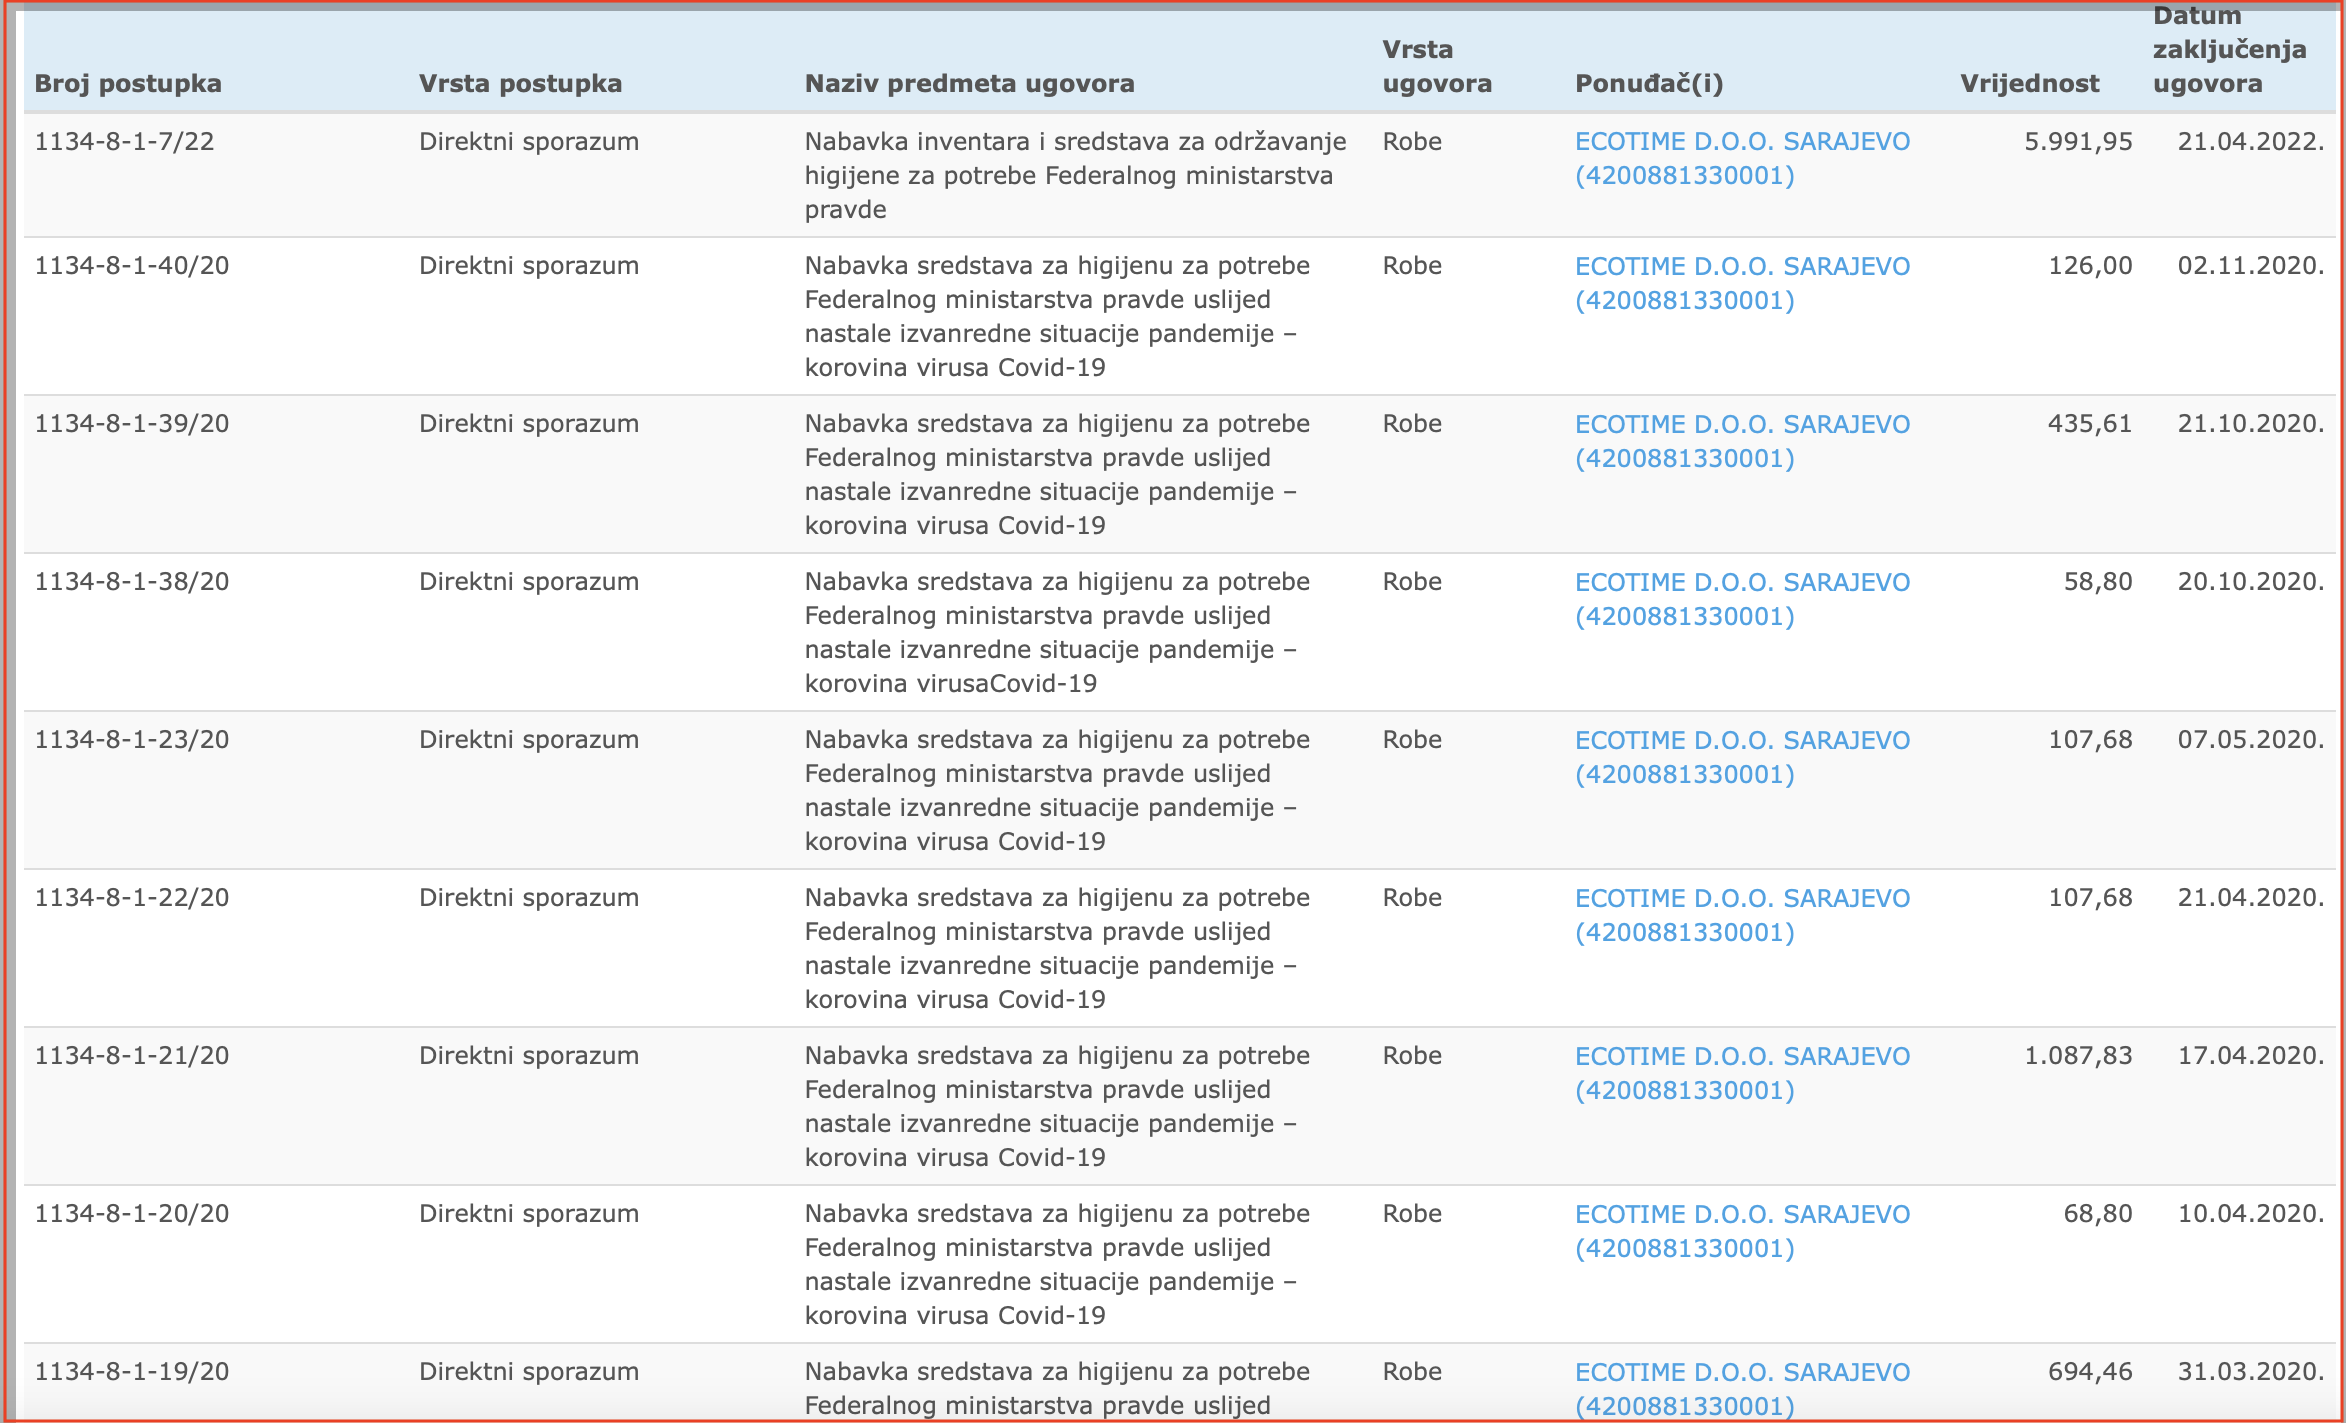Click 107,68 in row 1134-8-1-22/20

[x=2090, y=899]
